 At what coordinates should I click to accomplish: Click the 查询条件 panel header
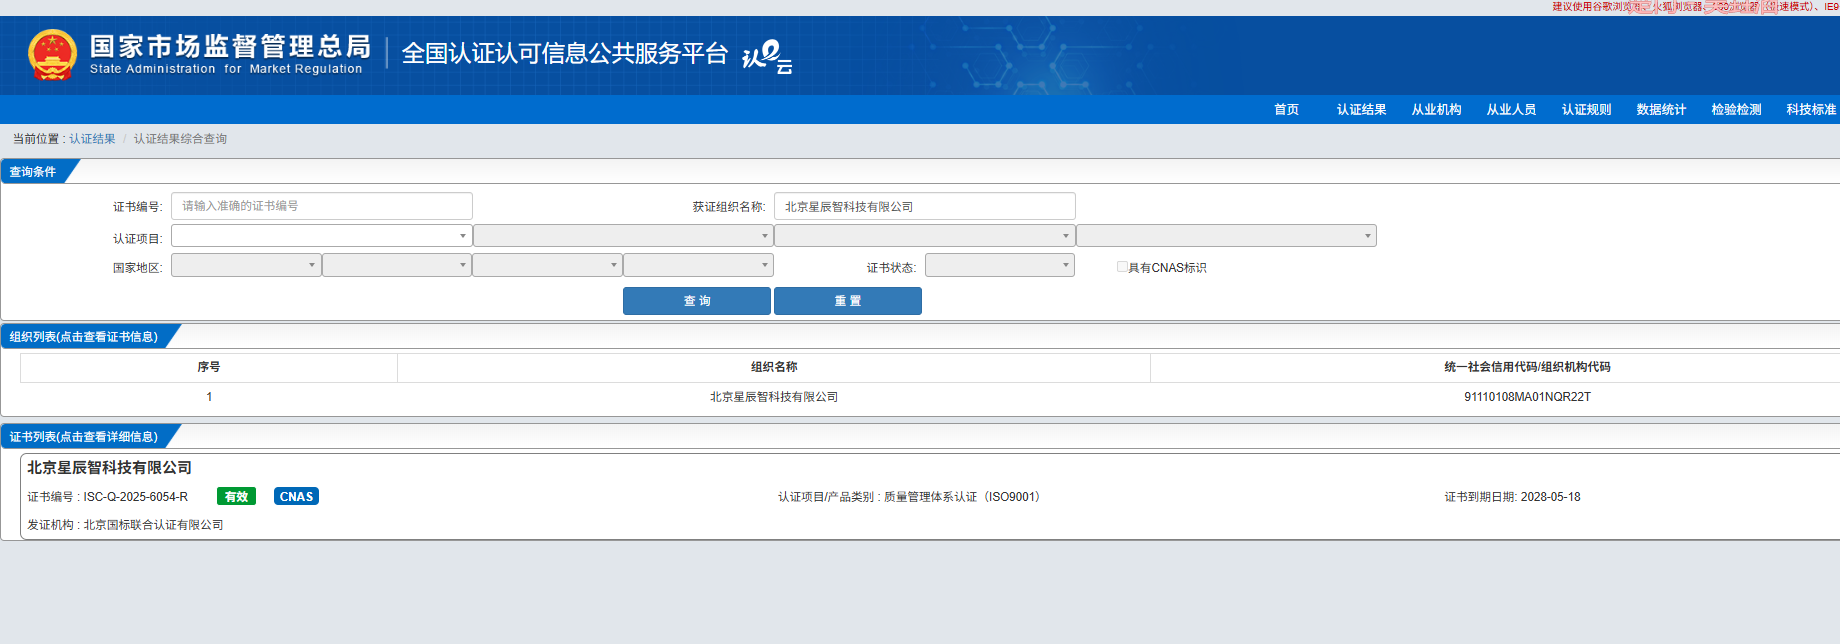point(33,172)
